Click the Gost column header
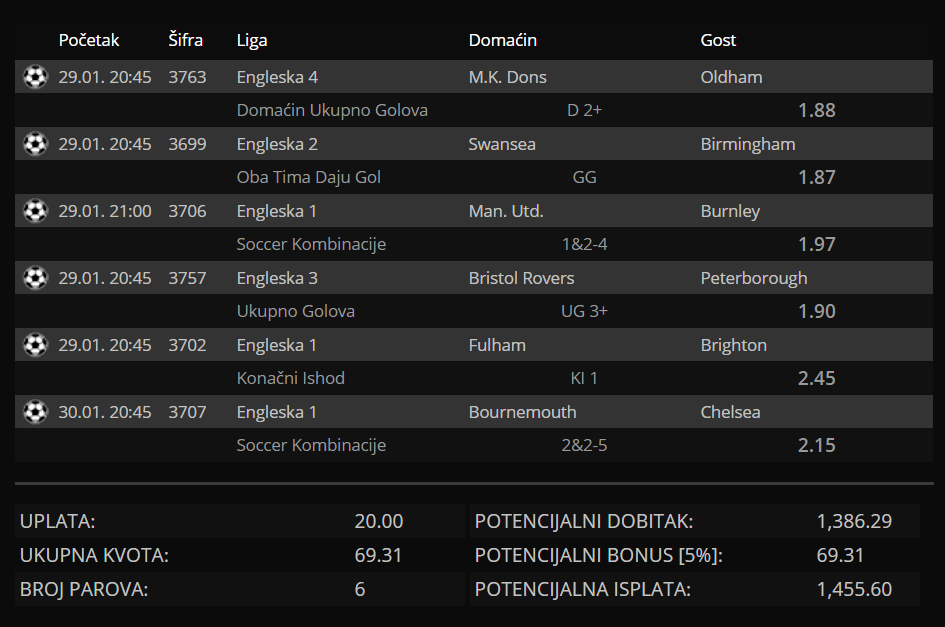This screenshot has height=627, width=945. tap(718, 40)
